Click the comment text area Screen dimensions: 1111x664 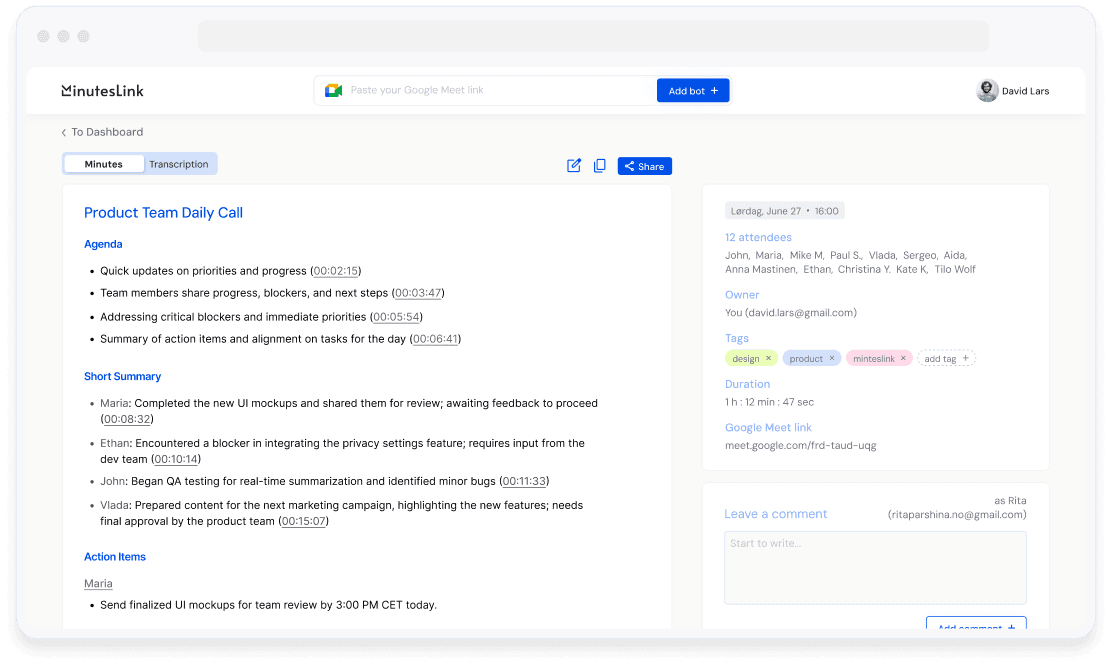click(x=875, y=567)
